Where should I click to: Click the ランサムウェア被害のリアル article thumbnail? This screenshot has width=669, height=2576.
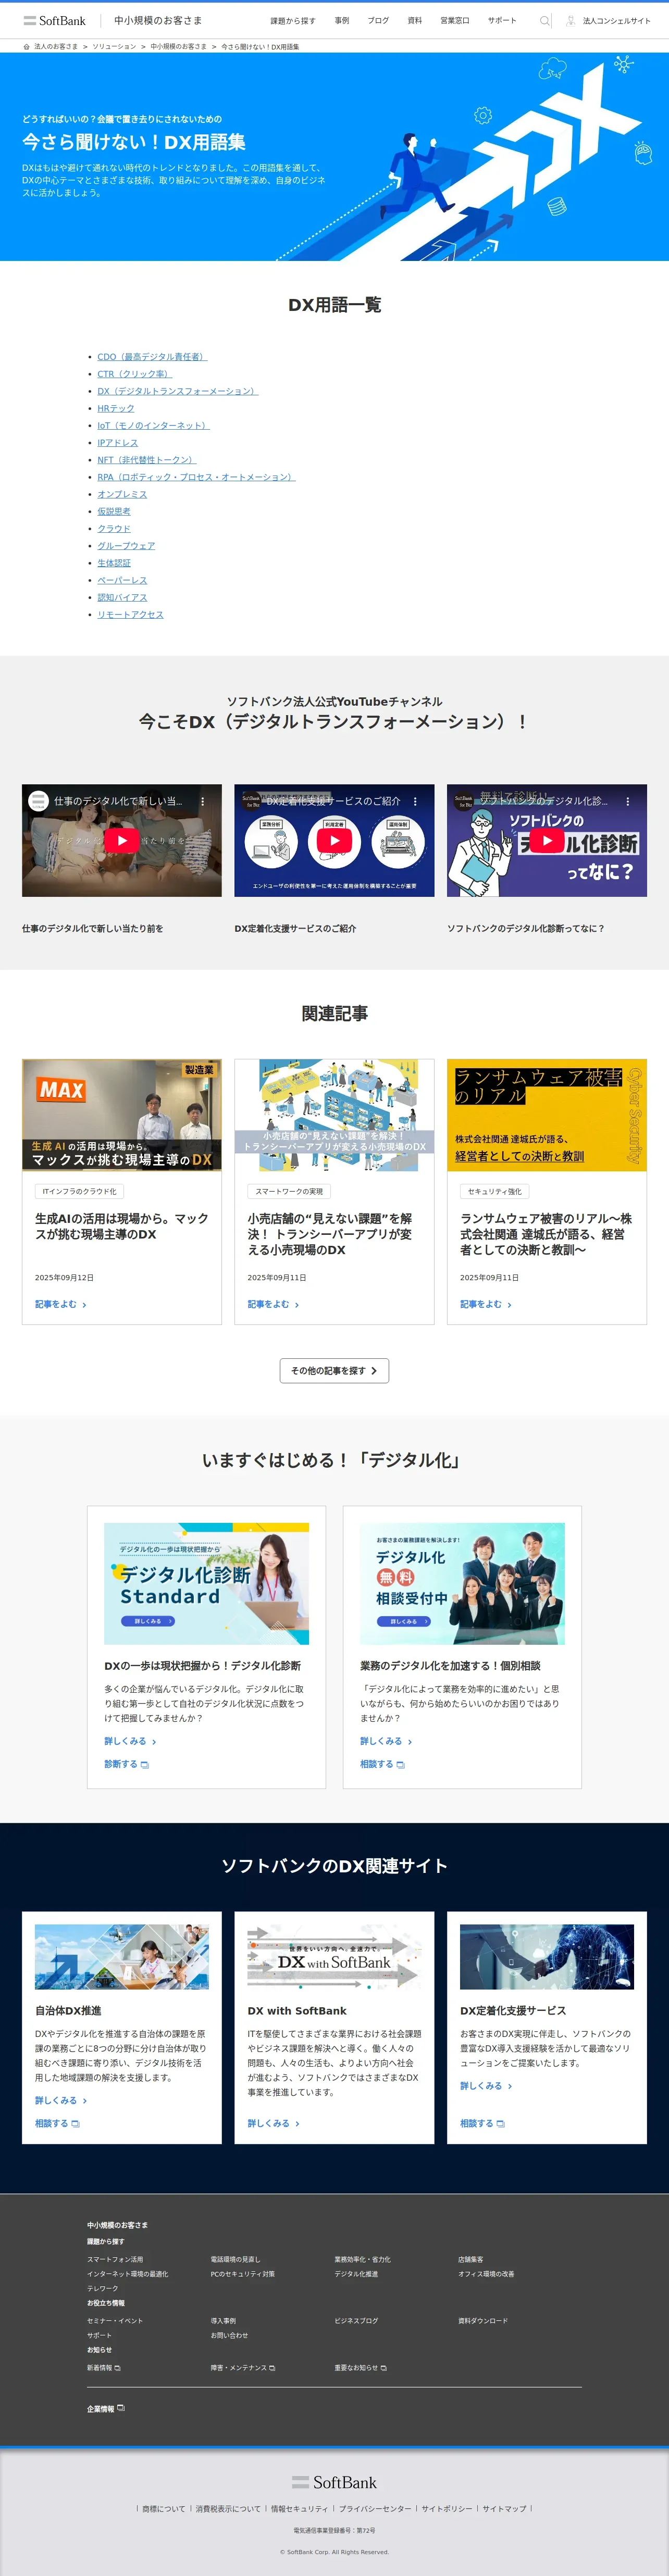pyautogui.click(x=546, y=1115)
